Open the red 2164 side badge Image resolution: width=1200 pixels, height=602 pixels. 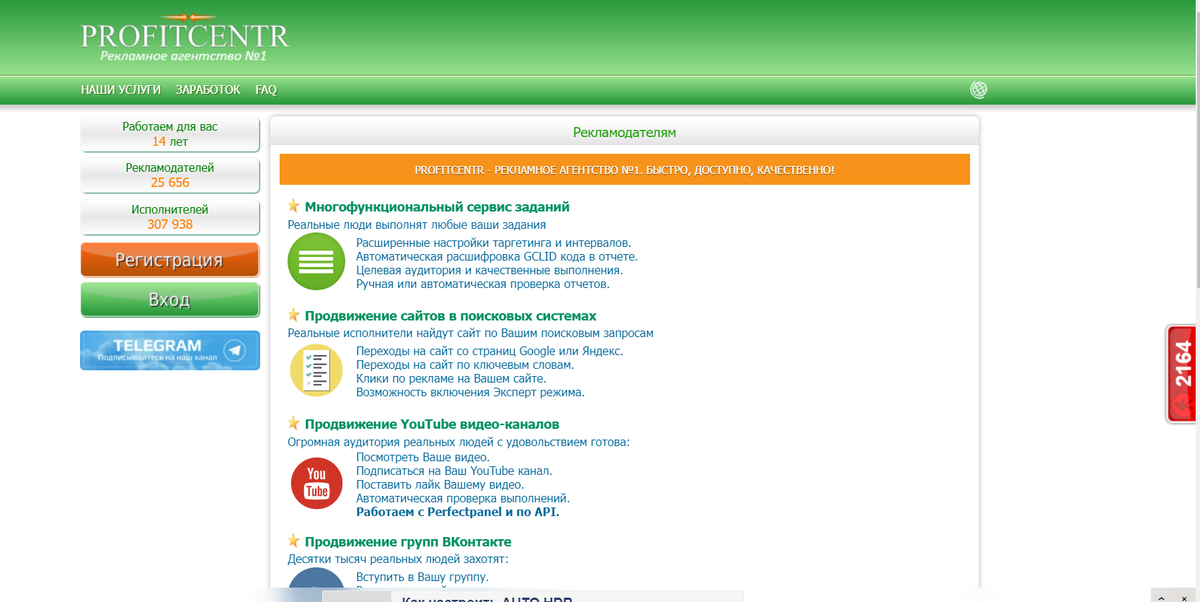coord(1183,373)
